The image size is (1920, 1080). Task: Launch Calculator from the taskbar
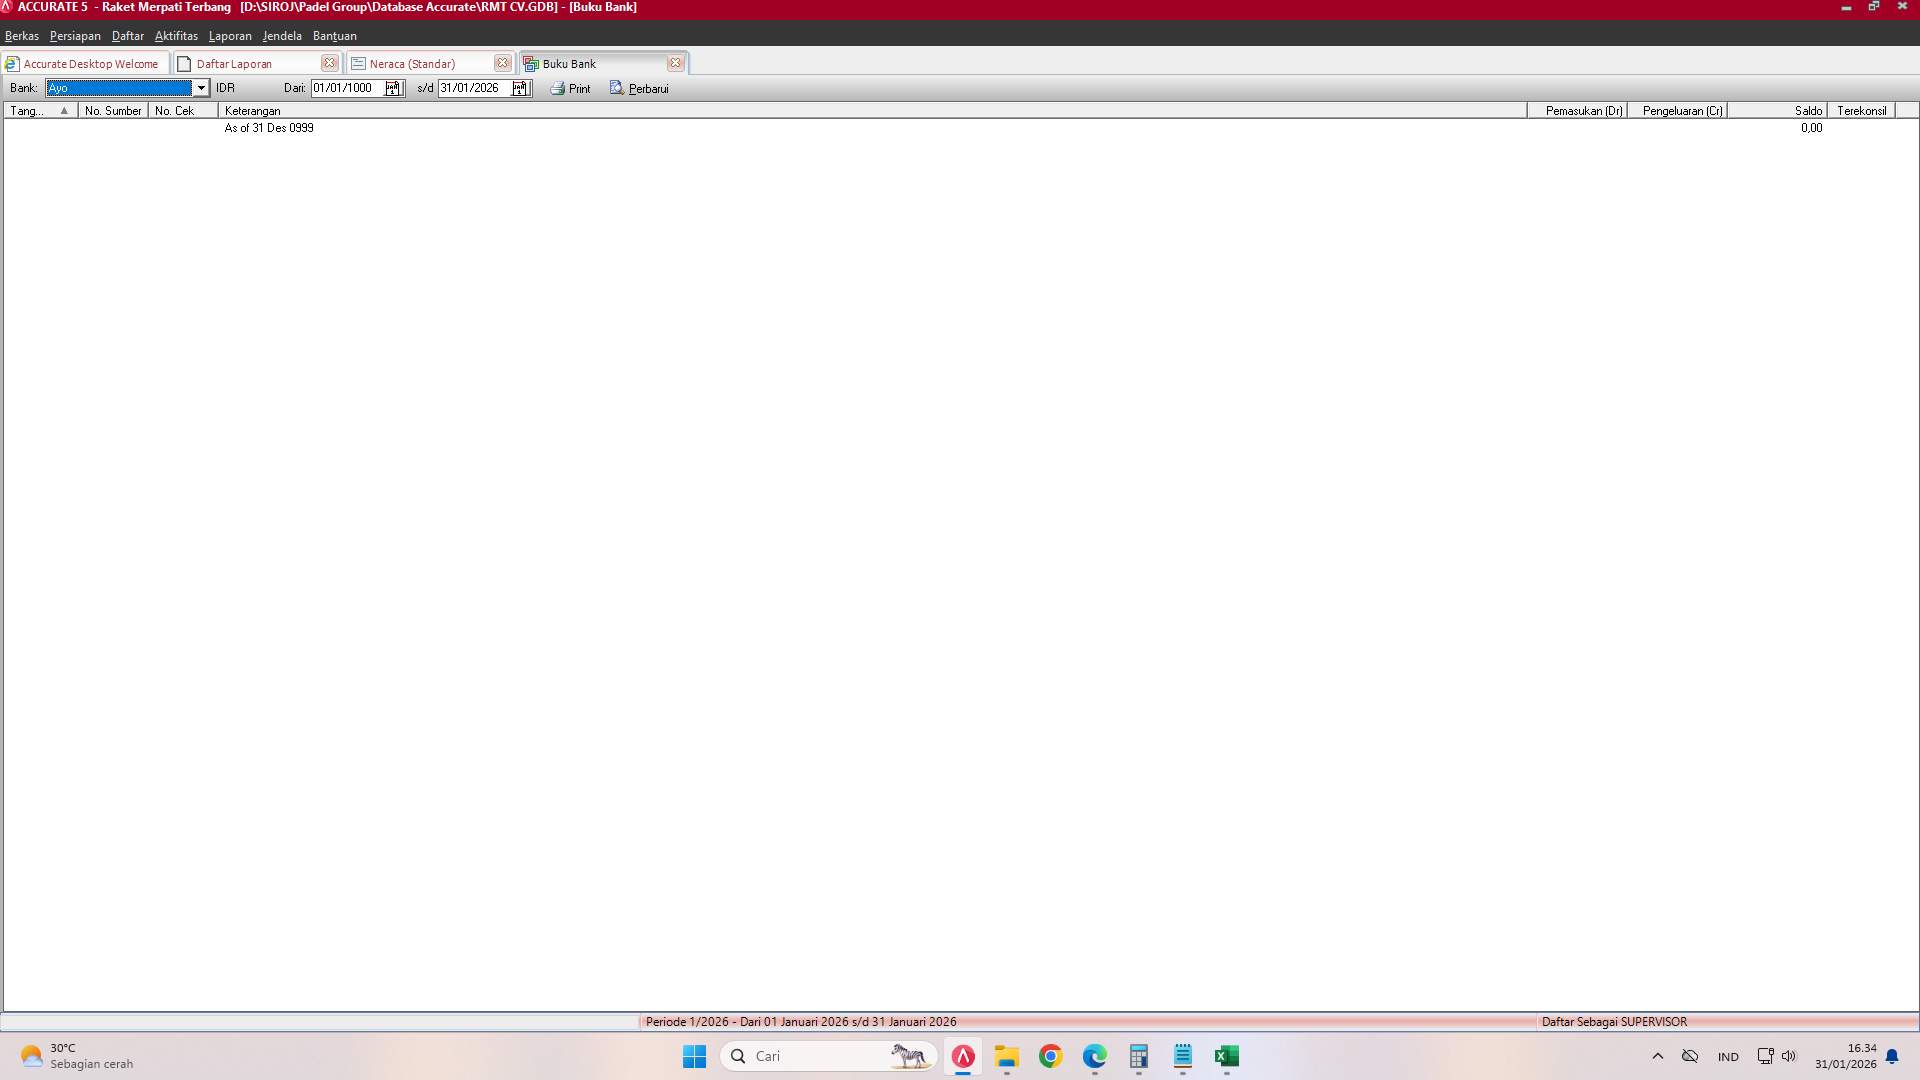point(1139,1056)
